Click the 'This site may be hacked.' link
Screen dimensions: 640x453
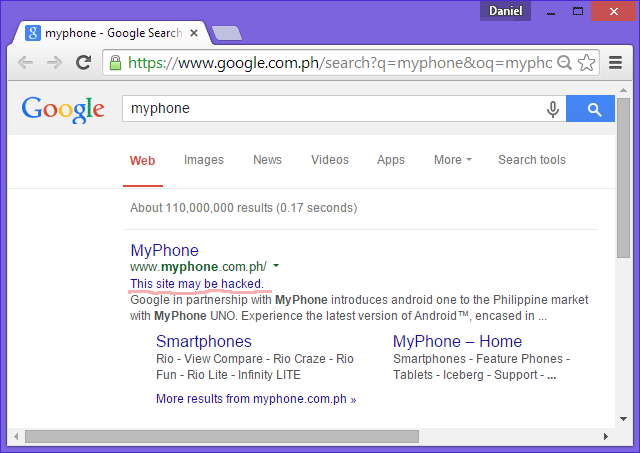click(197, 284)
